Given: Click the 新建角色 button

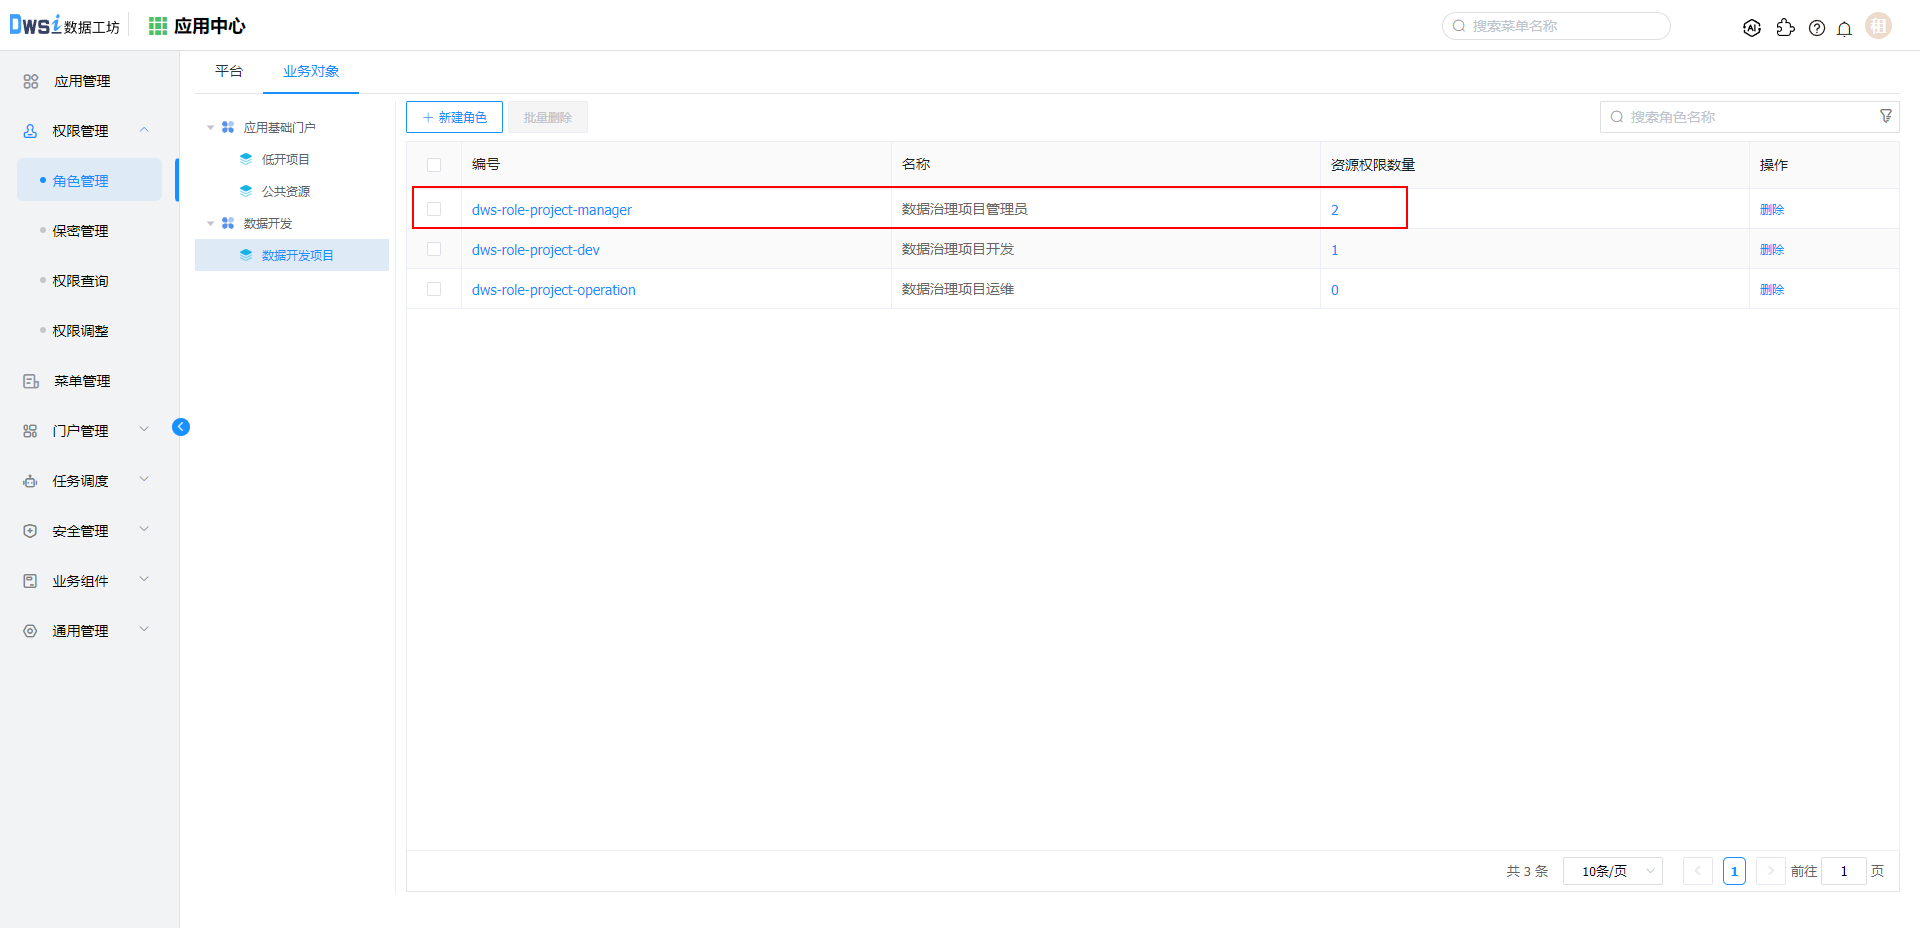Looking at the screenshot, I should point(454,117).
